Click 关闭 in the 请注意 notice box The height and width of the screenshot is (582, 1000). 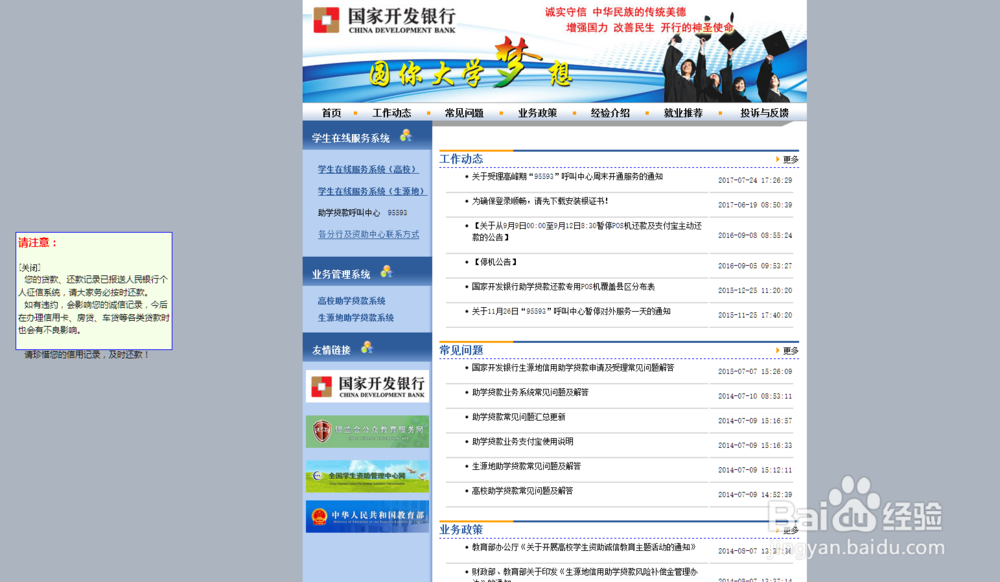click(31, 266)
